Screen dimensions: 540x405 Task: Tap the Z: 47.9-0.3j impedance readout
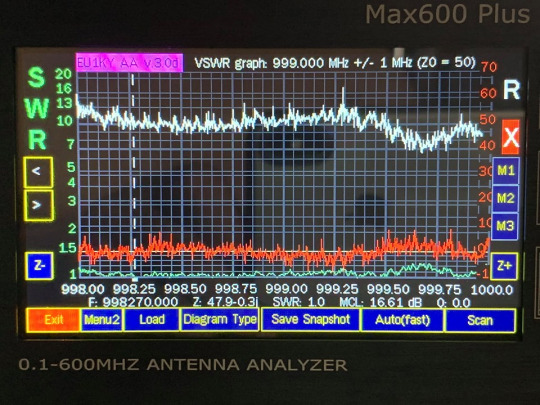coord(225,302)
